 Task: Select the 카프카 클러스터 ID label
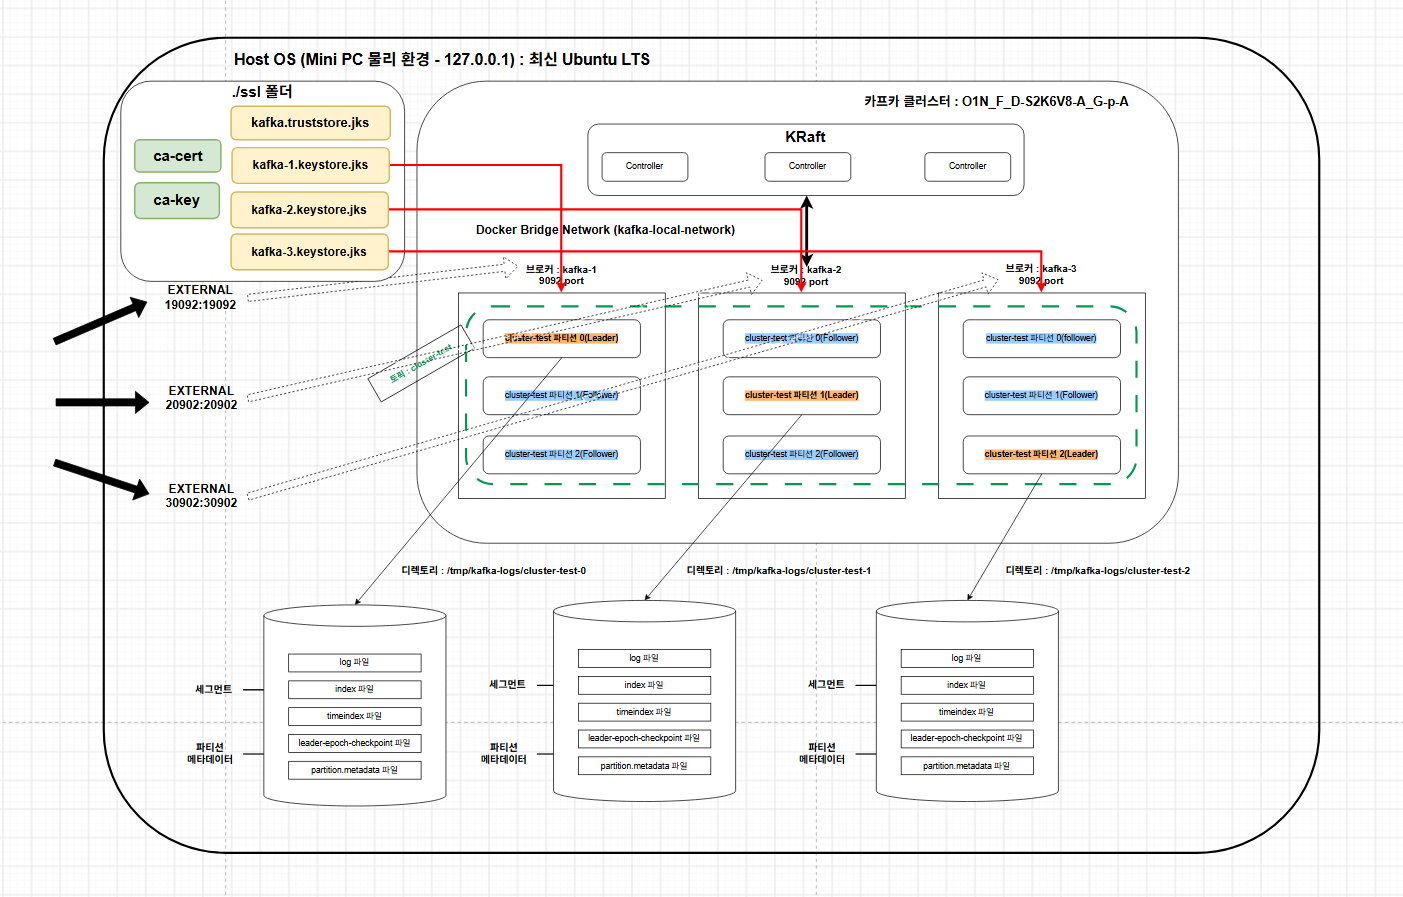click(996, 101)
